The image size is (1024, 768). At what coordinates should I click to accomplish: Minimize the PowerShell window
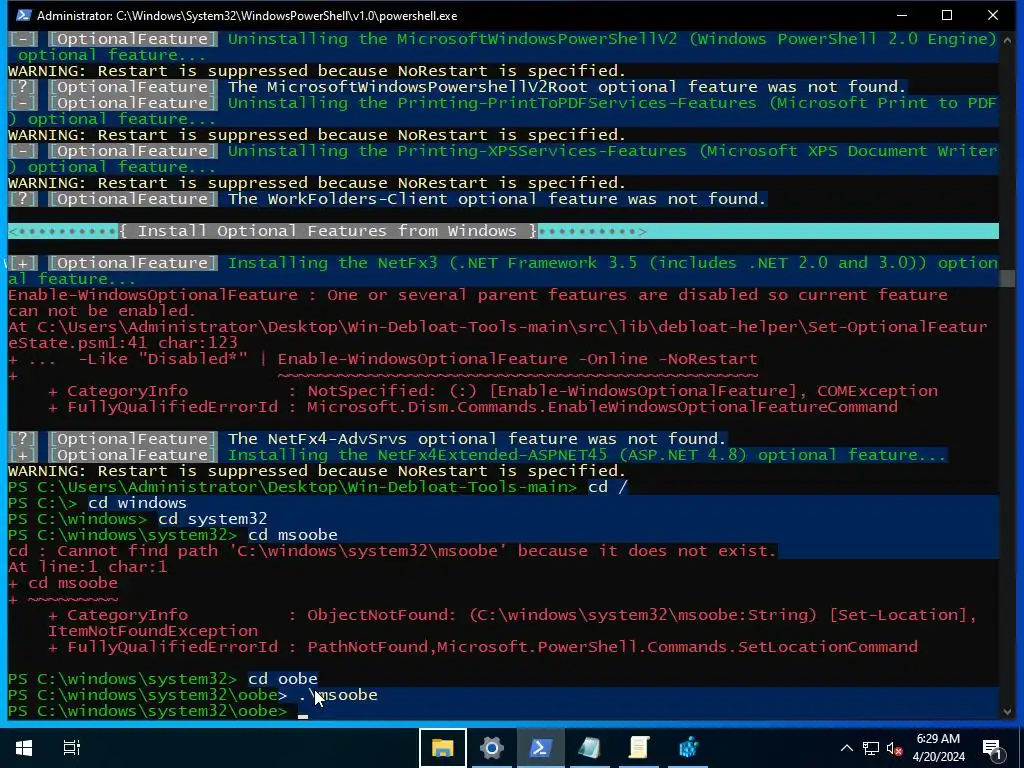click(902, 15)
